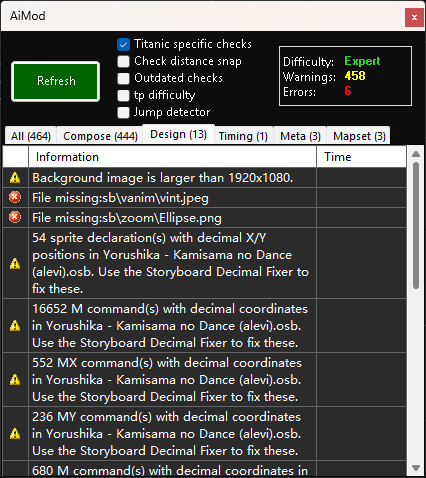Click error icon for Ellipse.png missing row
Viewport: 426px width, 478px height.
tap(15, 217)
